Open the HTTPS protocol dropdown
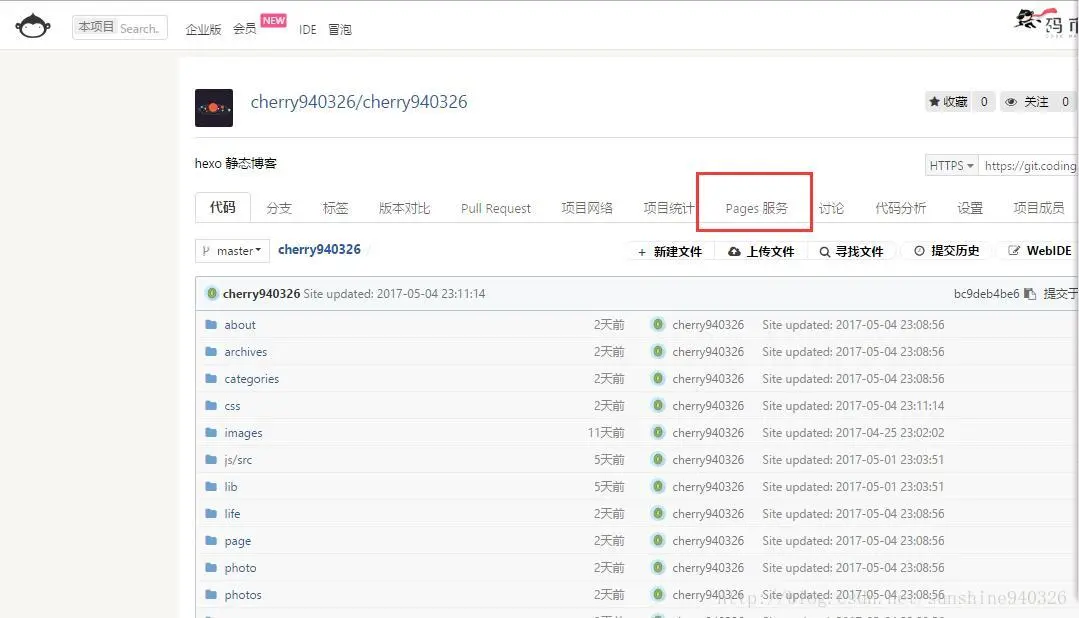Screen dimensions: 1079x618 pyautogui.click(x=952, y=165)
